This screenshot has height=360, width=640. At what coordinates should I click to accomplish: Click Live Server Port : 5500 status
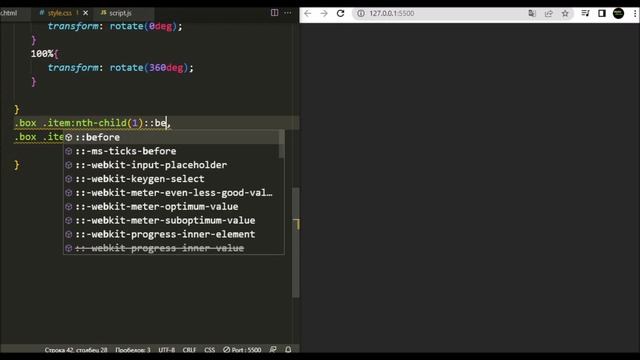(242, 350)
